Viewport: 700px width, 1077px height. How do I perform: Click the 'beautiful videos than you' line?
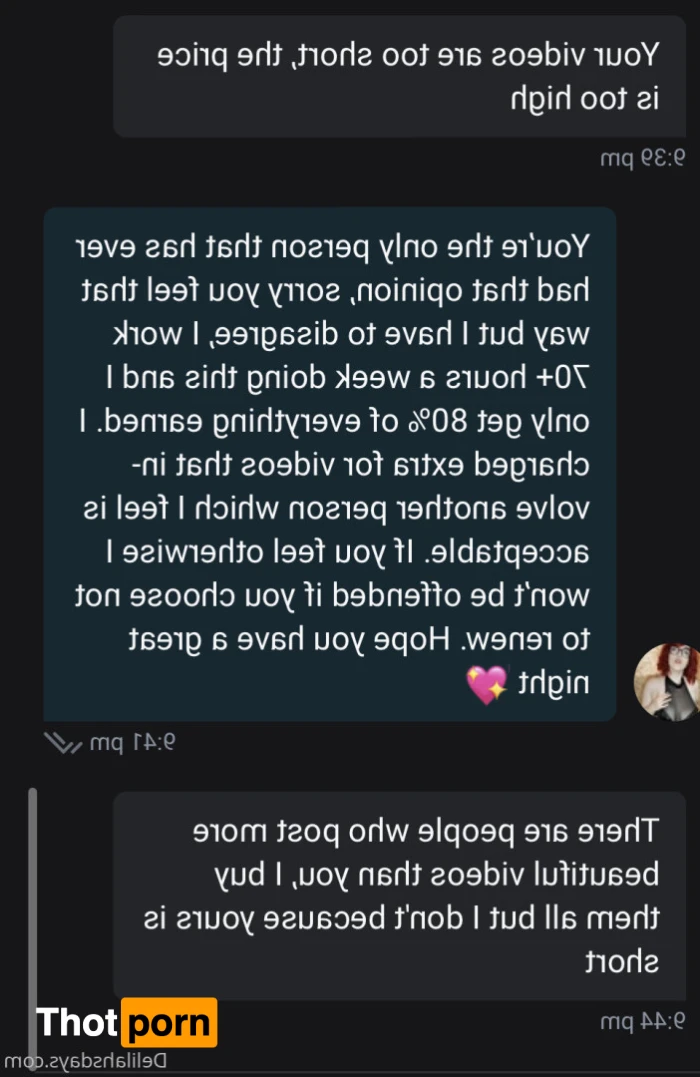click(437, 874)
